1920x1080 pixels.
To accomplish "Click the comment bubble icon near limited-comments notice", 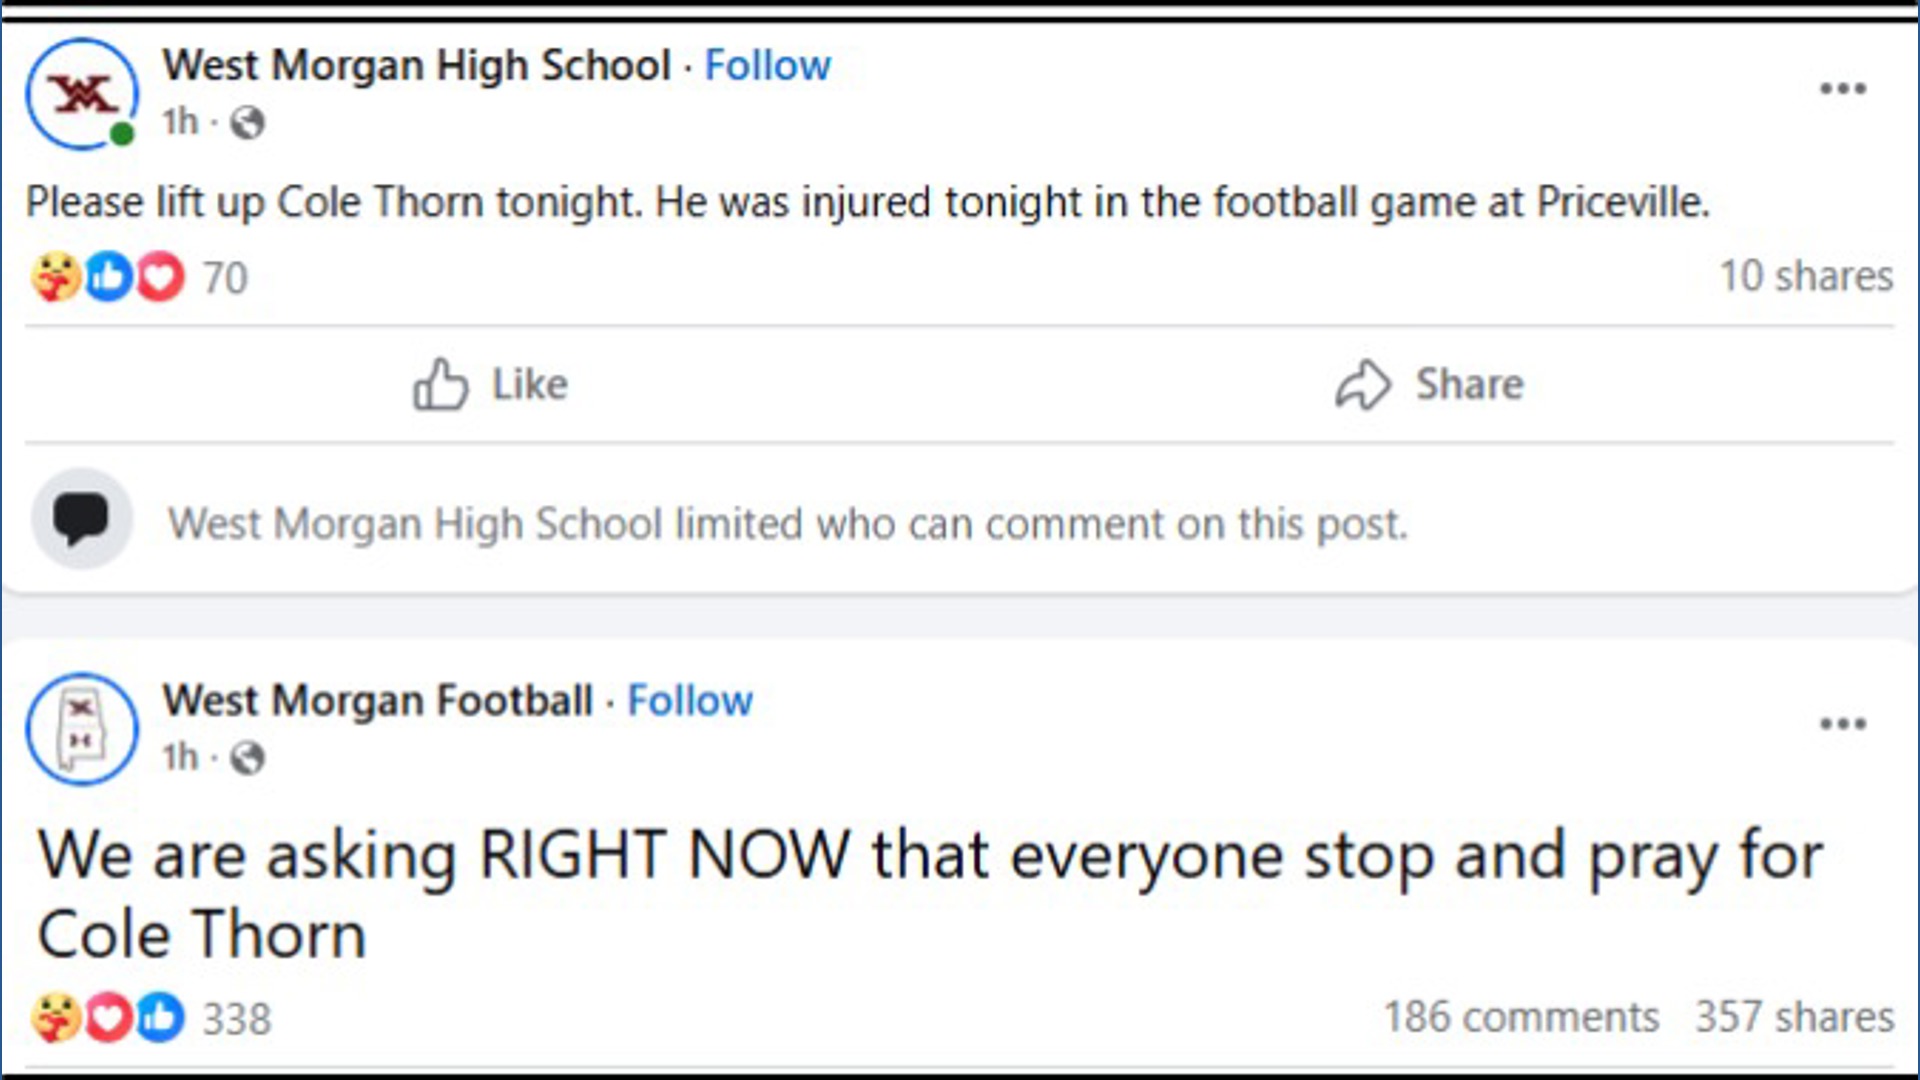I will pos(82,520).
